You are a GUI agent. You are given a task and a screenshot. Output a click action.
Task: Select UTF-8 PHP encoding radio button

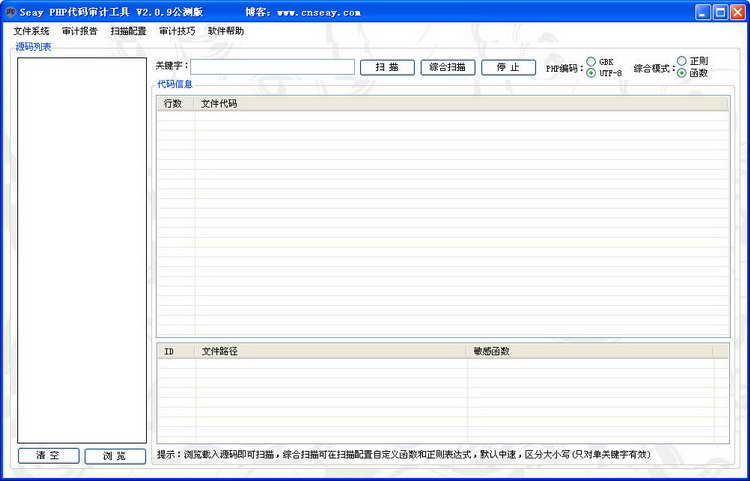pos(591,73)
